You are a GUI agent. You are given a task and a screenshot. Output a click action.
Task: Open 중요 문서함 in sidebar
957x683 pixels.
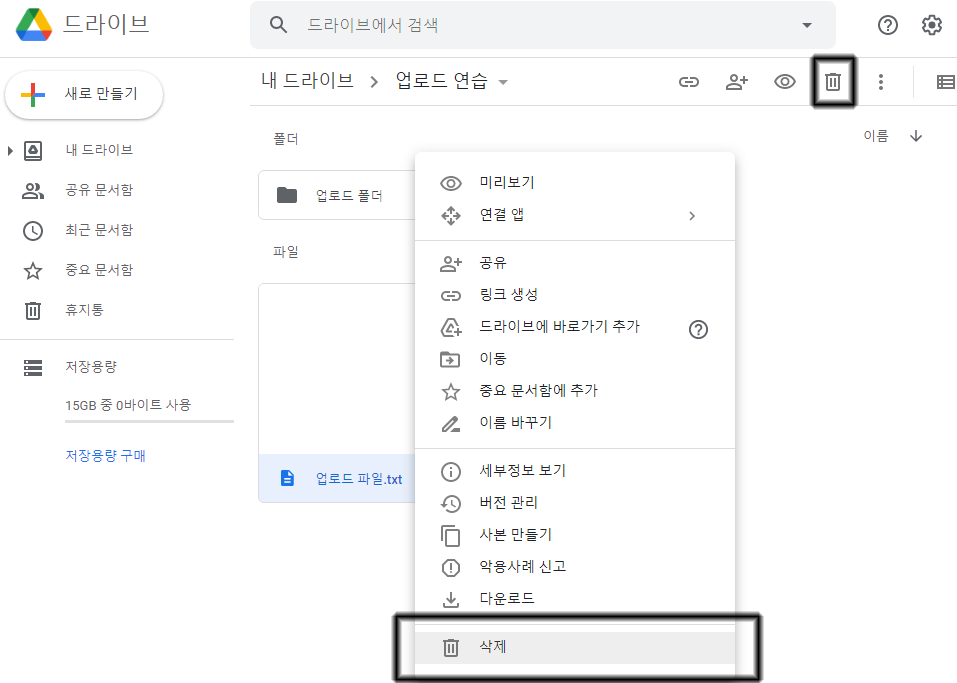click(99, 270)
